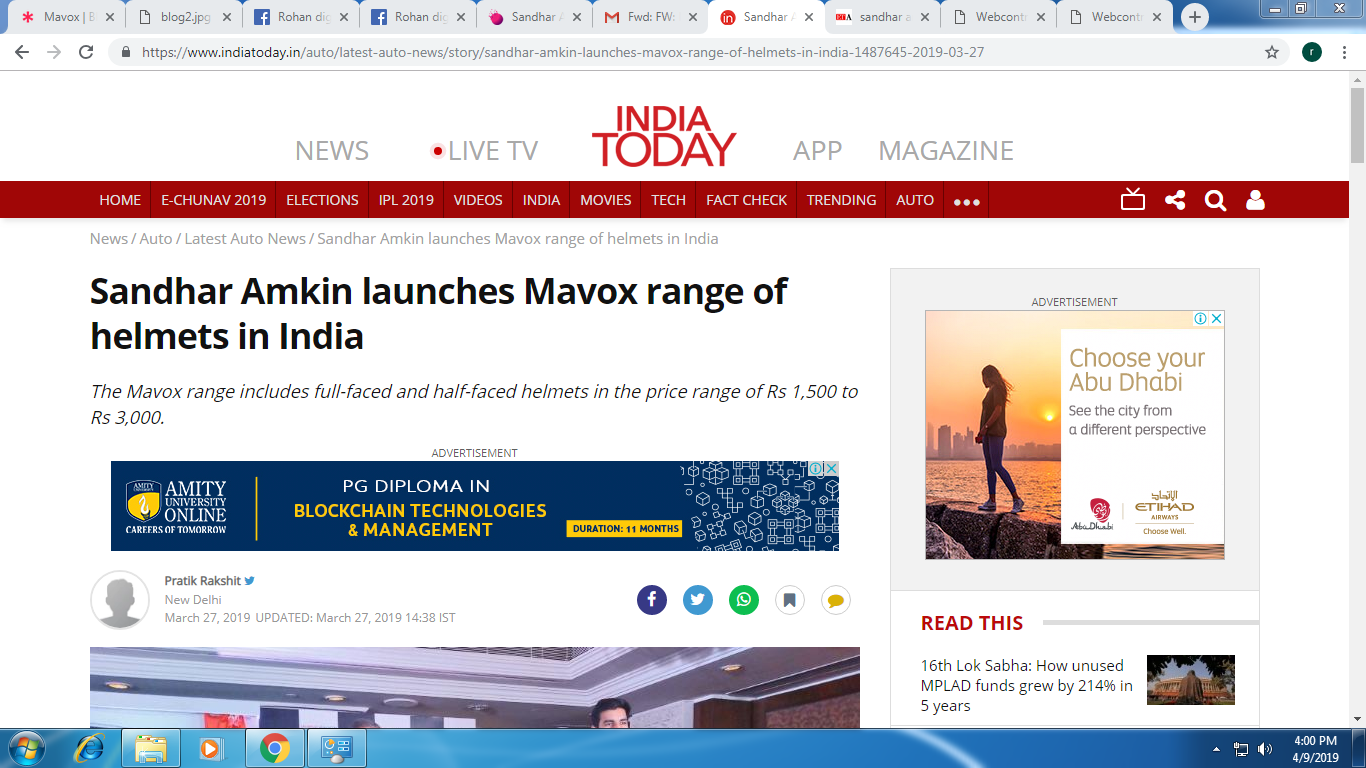
Task: Open TRENDING section
Action: click(x=841, y=200)
